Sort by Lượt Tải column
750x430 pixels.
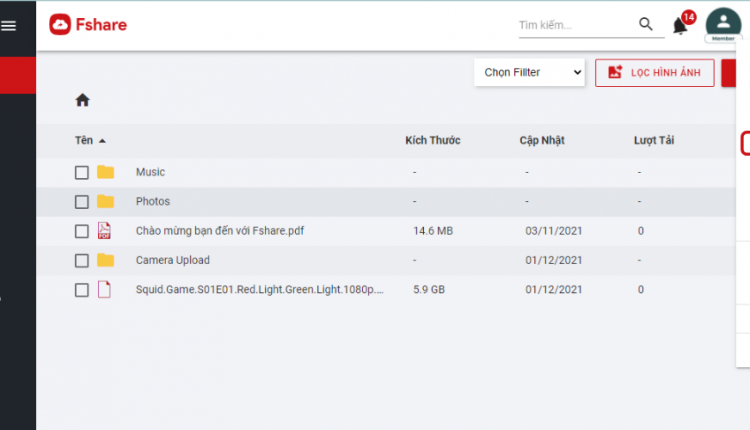(x=654, y=140)
